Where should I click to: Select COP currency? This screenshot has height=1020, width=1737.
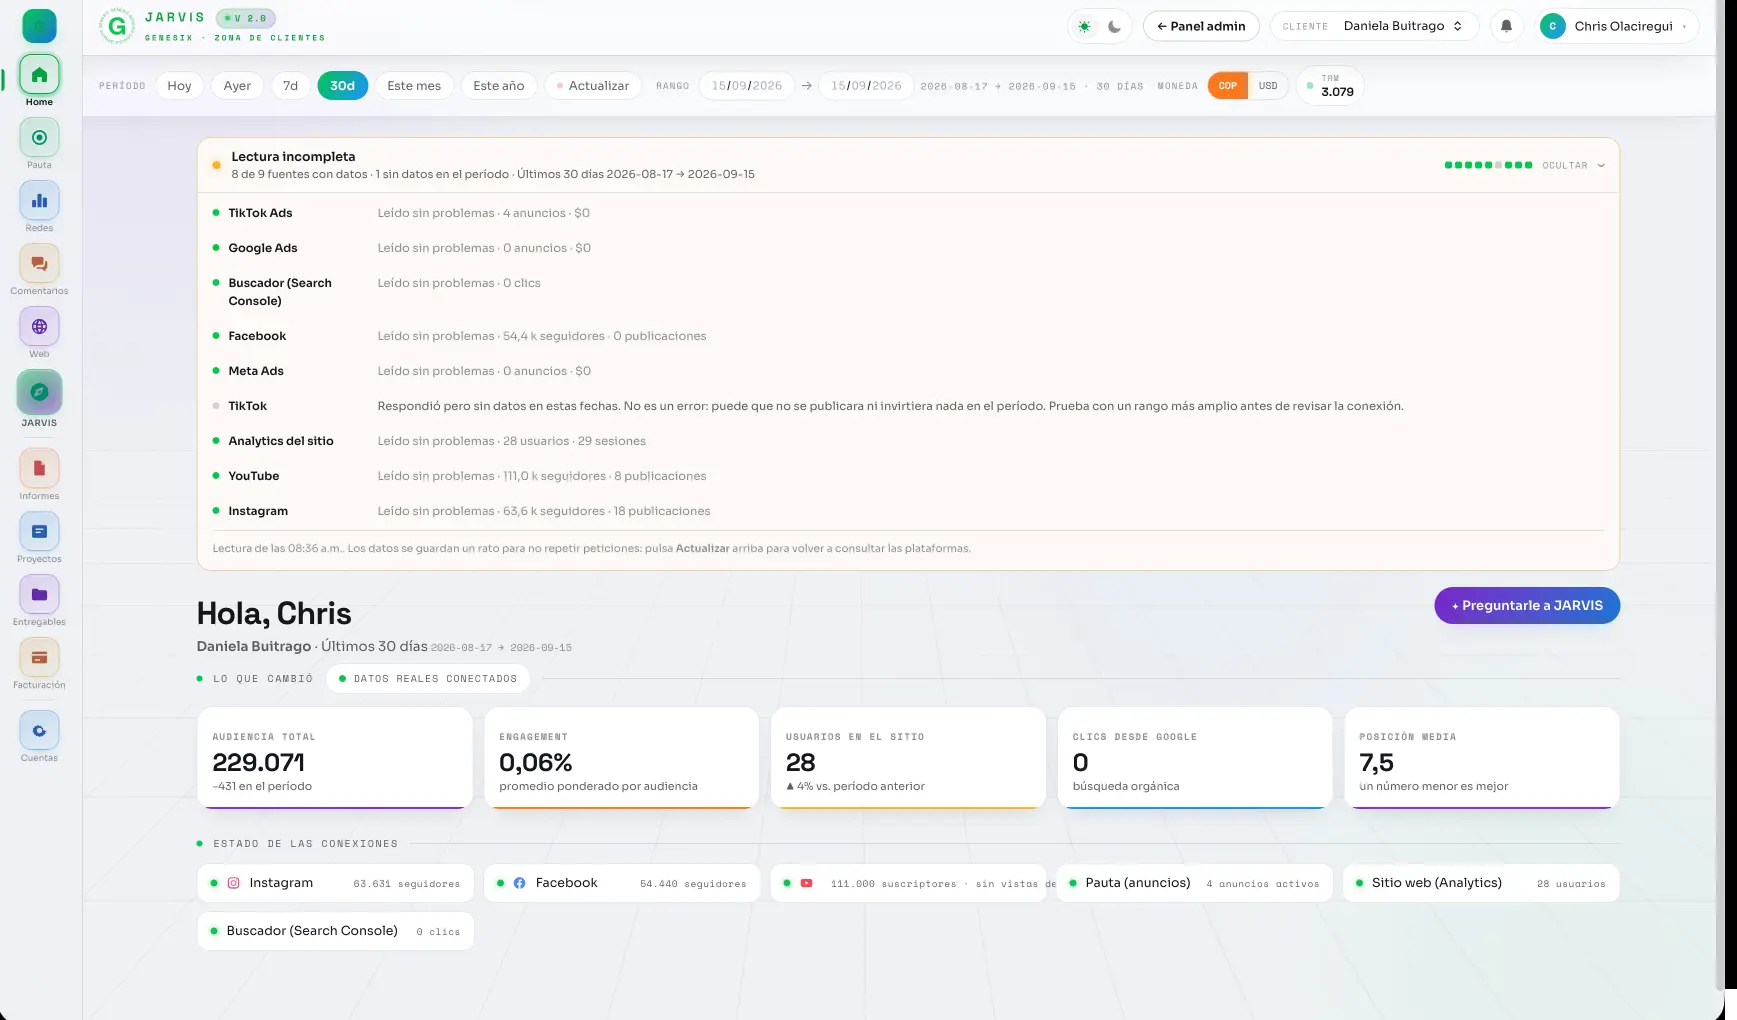click(x=1227, y=86)
